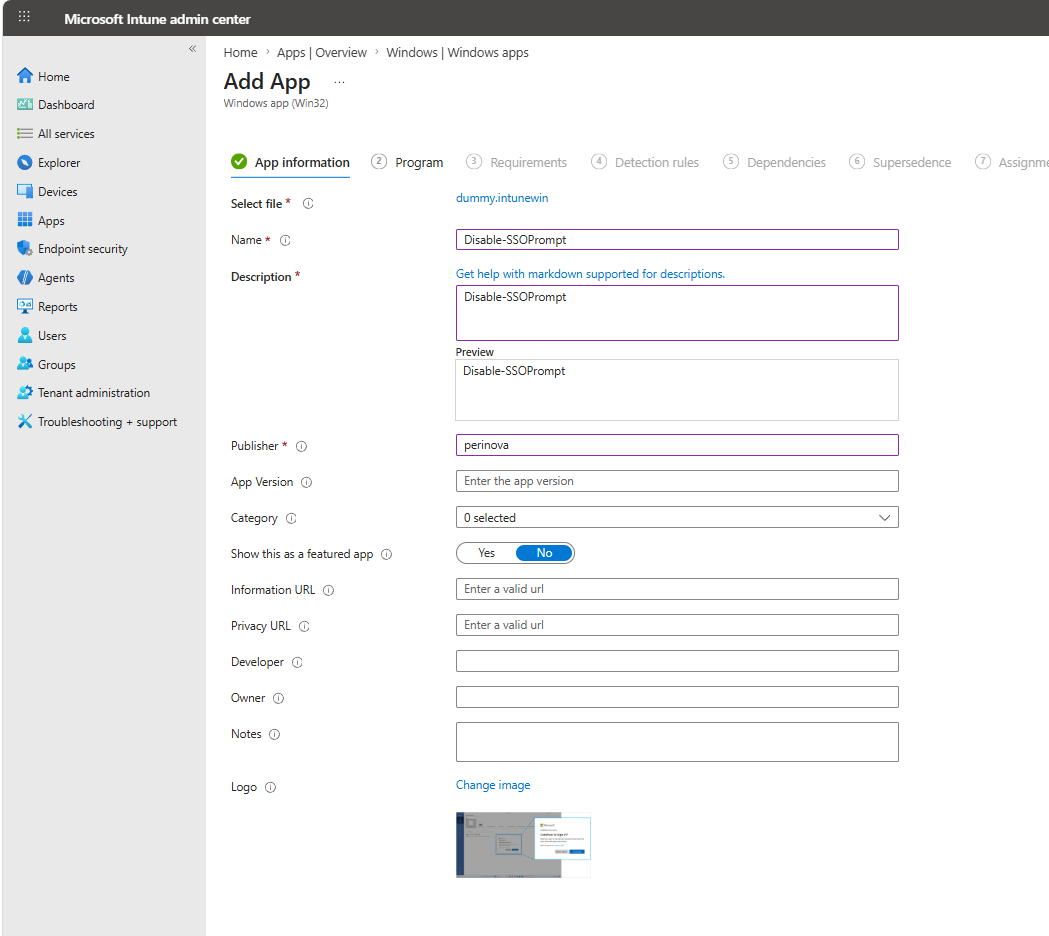Click the Home house icon in sidebar
1049x936 pixels.
pyautogui.click(x=25, y=76)
